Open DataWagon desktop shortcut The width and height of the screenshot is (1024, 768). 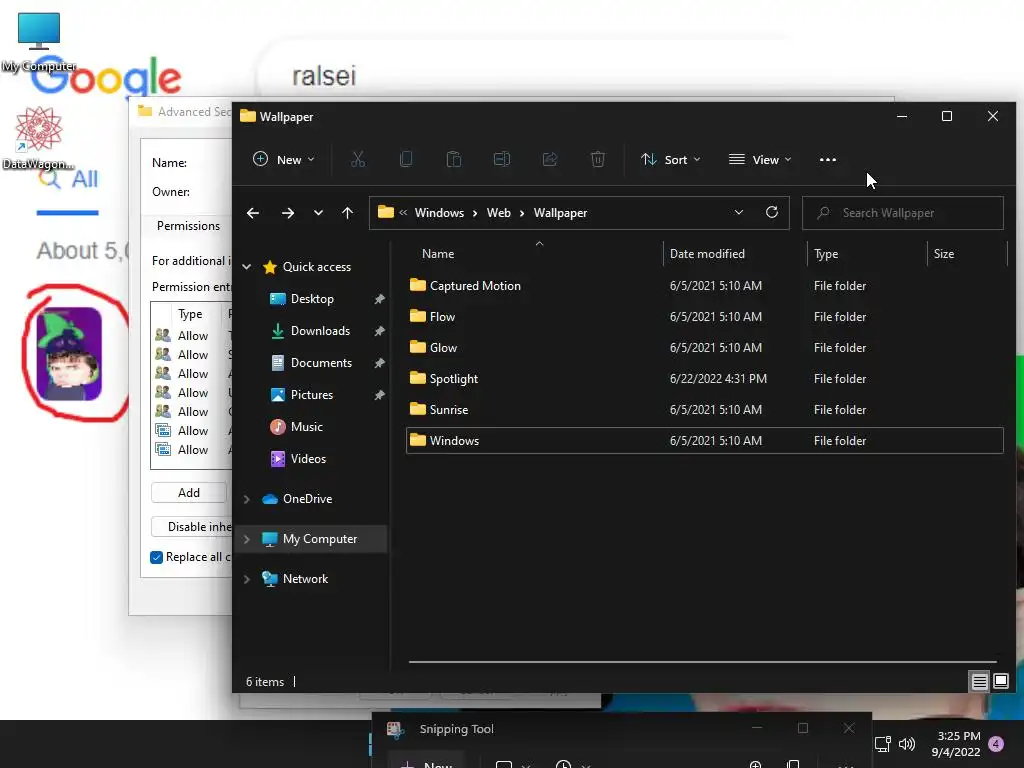tap(39, 138)
